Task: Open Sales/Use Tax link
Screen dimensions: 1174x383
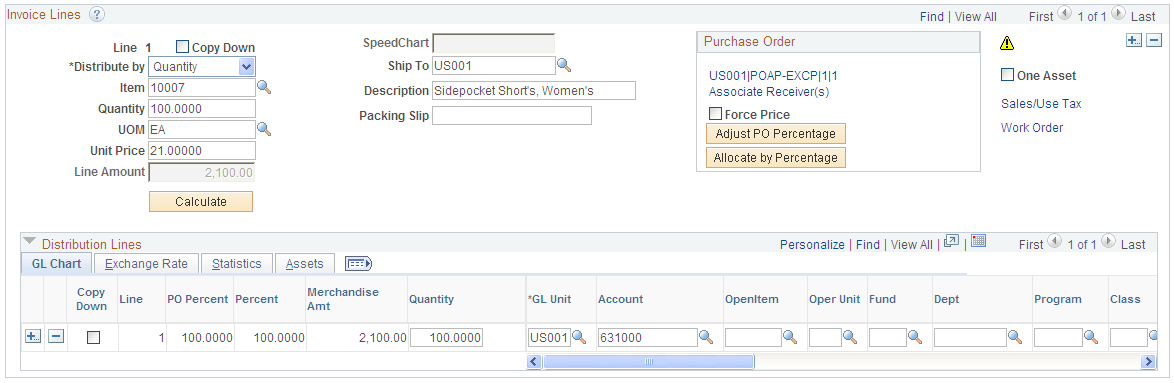Action: pyautogui.click(x=1041, y=104)
